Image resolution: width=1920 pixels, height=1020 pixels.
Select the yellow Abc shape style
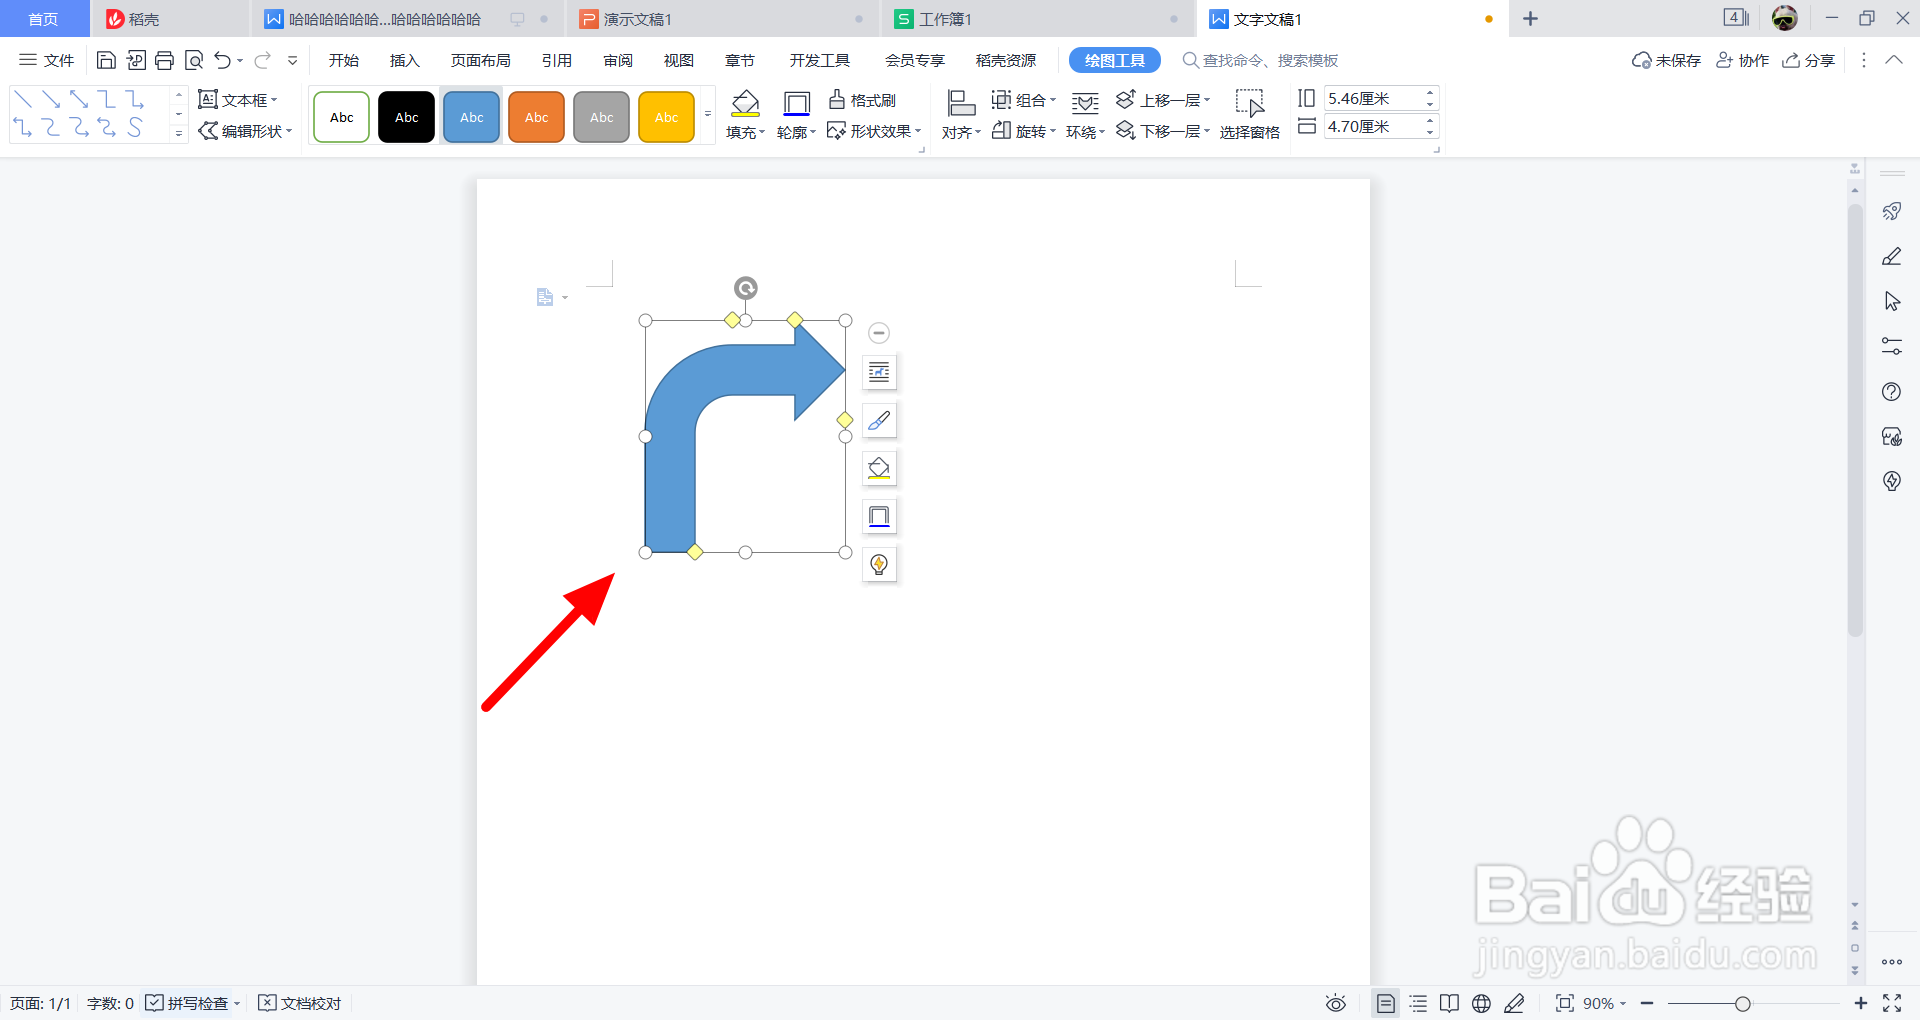[x=667, y=117]
